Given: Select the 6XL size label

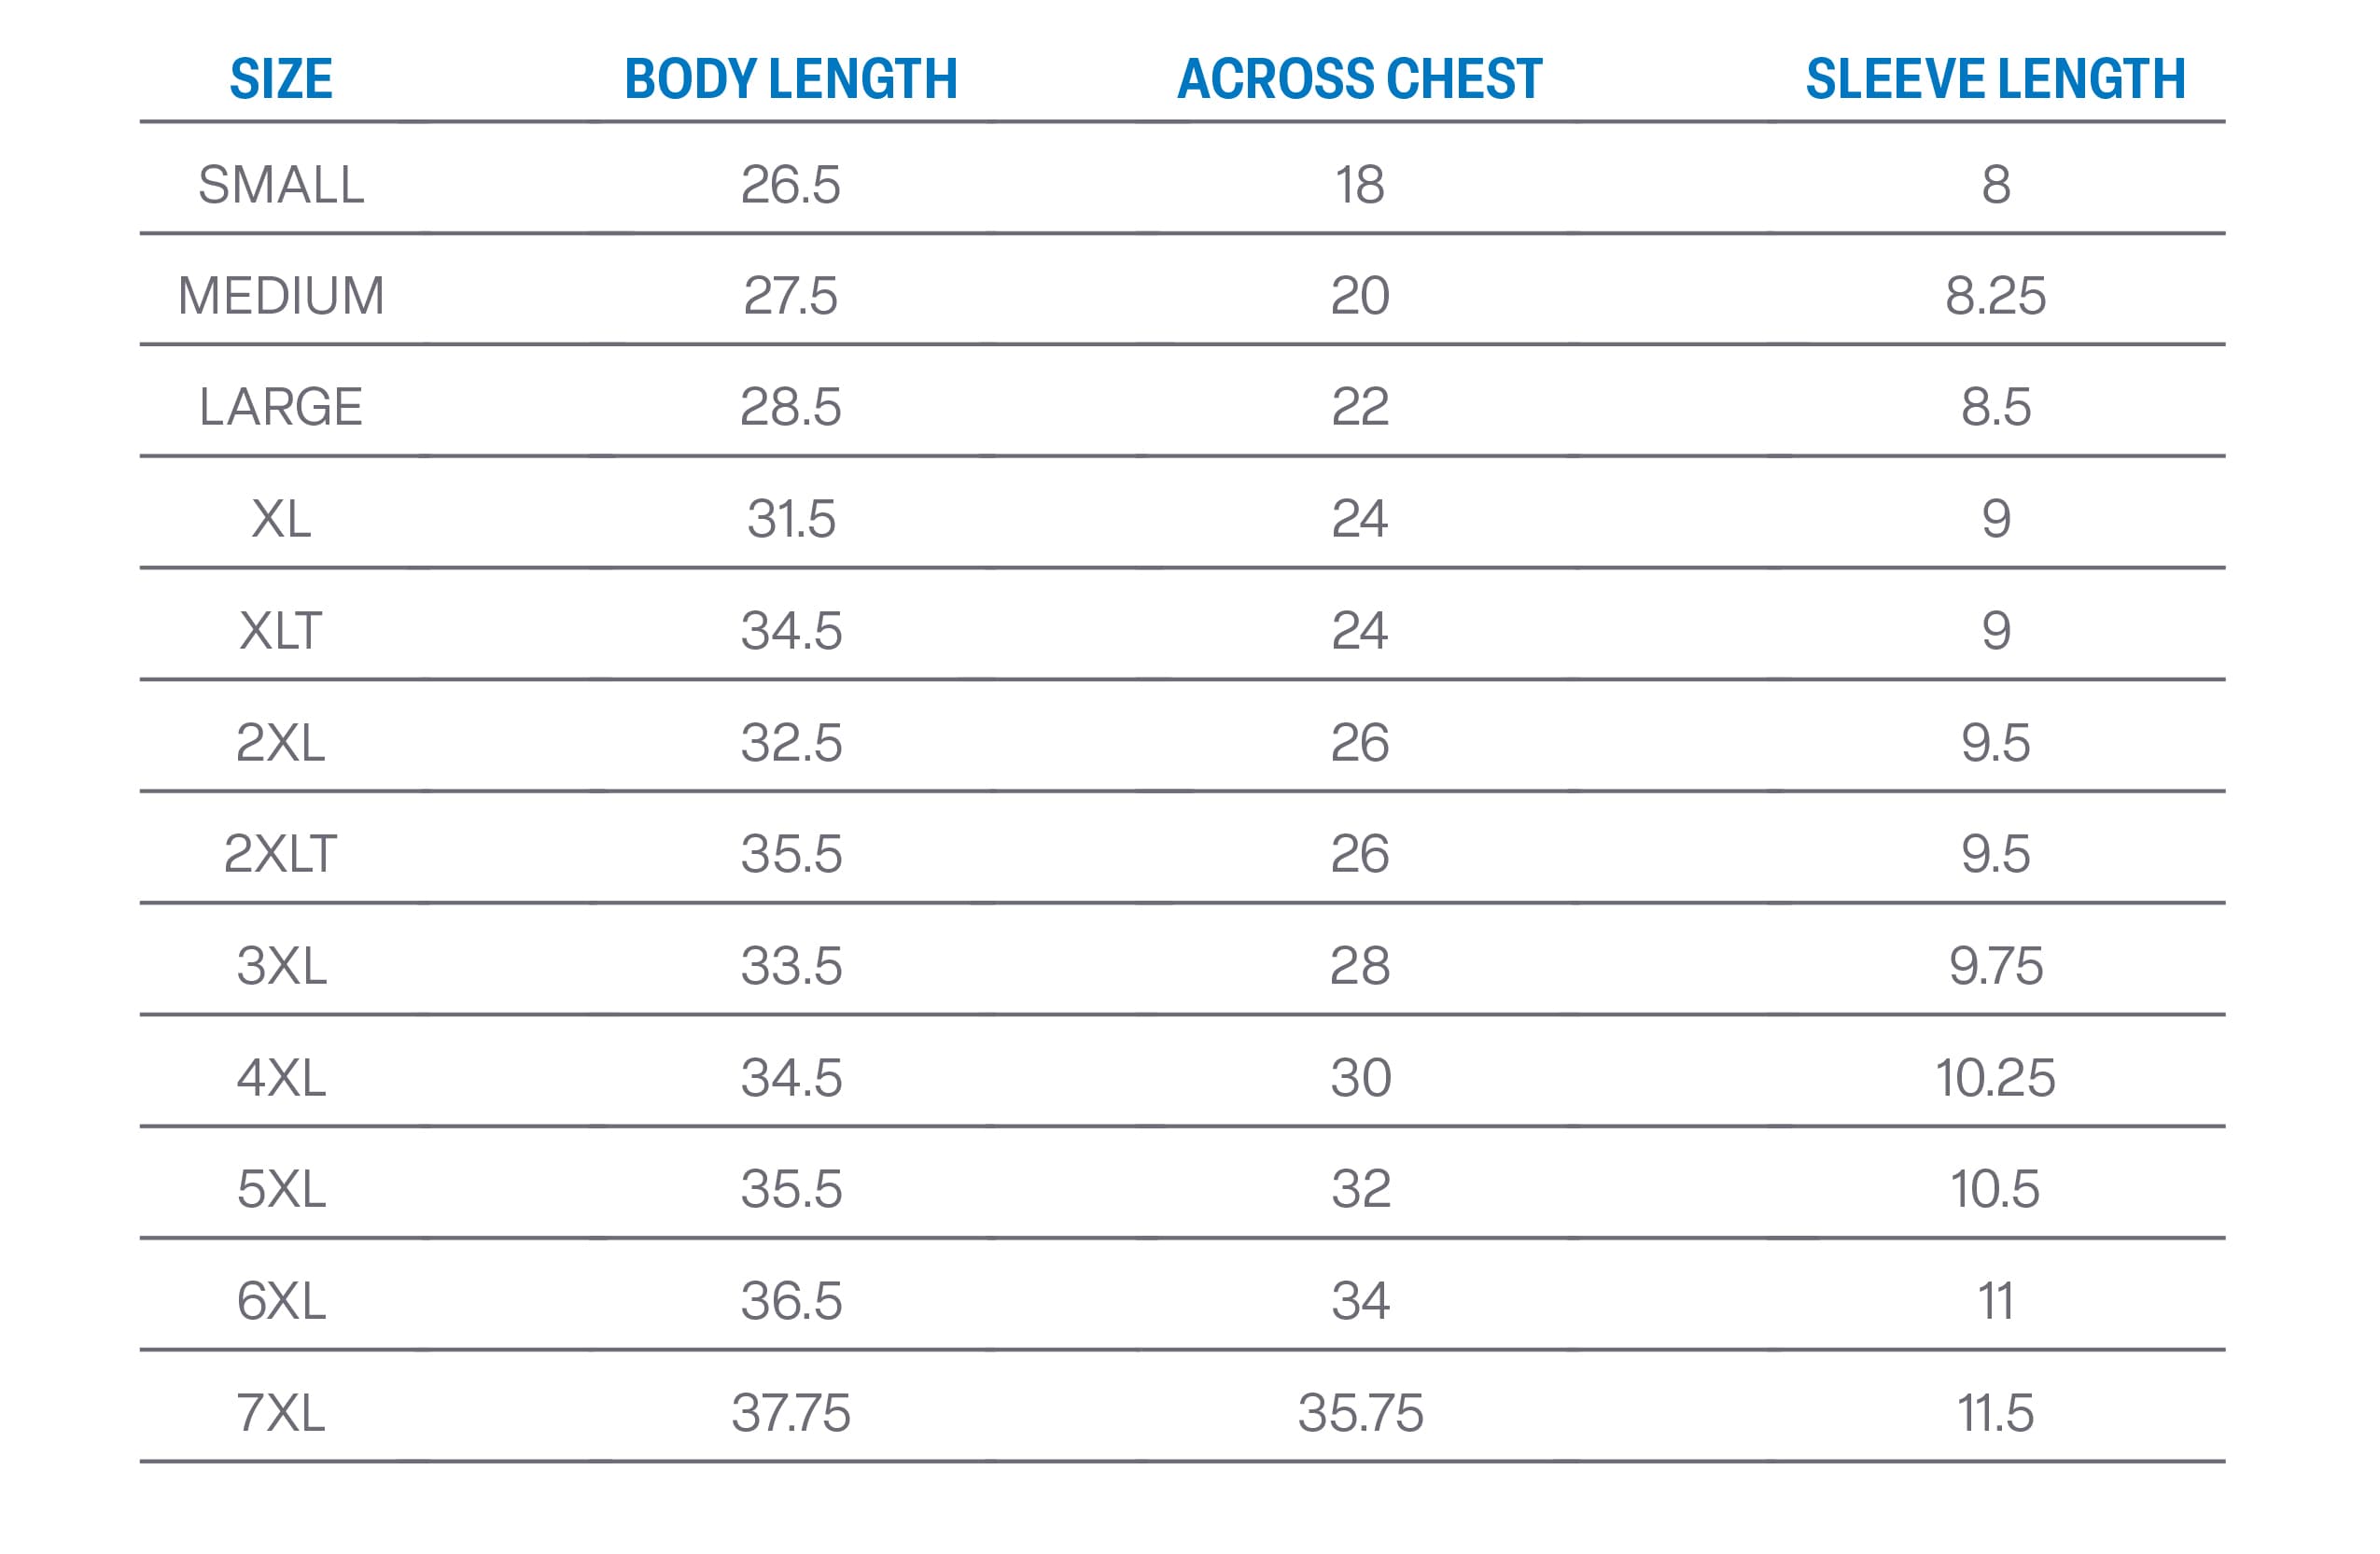Looking at the screenshot, I should (x=281, y=1301).
